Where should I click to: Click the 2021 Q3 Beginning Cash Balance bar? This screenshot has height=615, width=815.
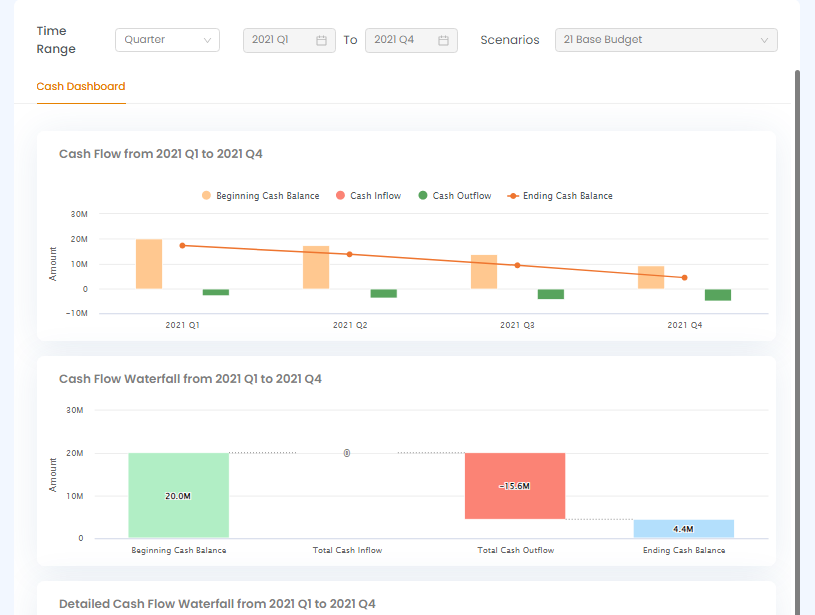(484, 272)
